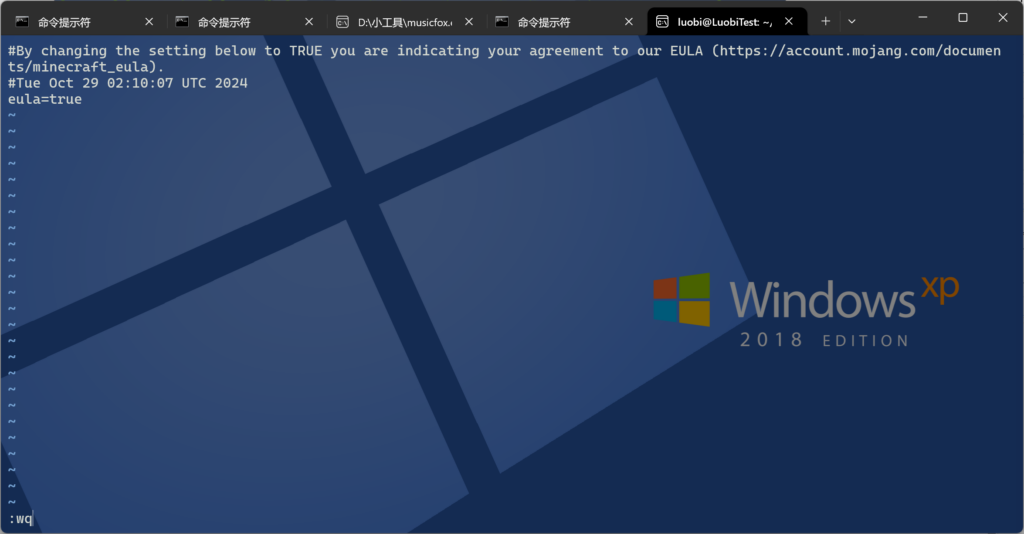Image resolution: width=1024 pixels, height=534 pixels.
Task: Close the luobi@LuobiTest tab
Action: point(789,21)
